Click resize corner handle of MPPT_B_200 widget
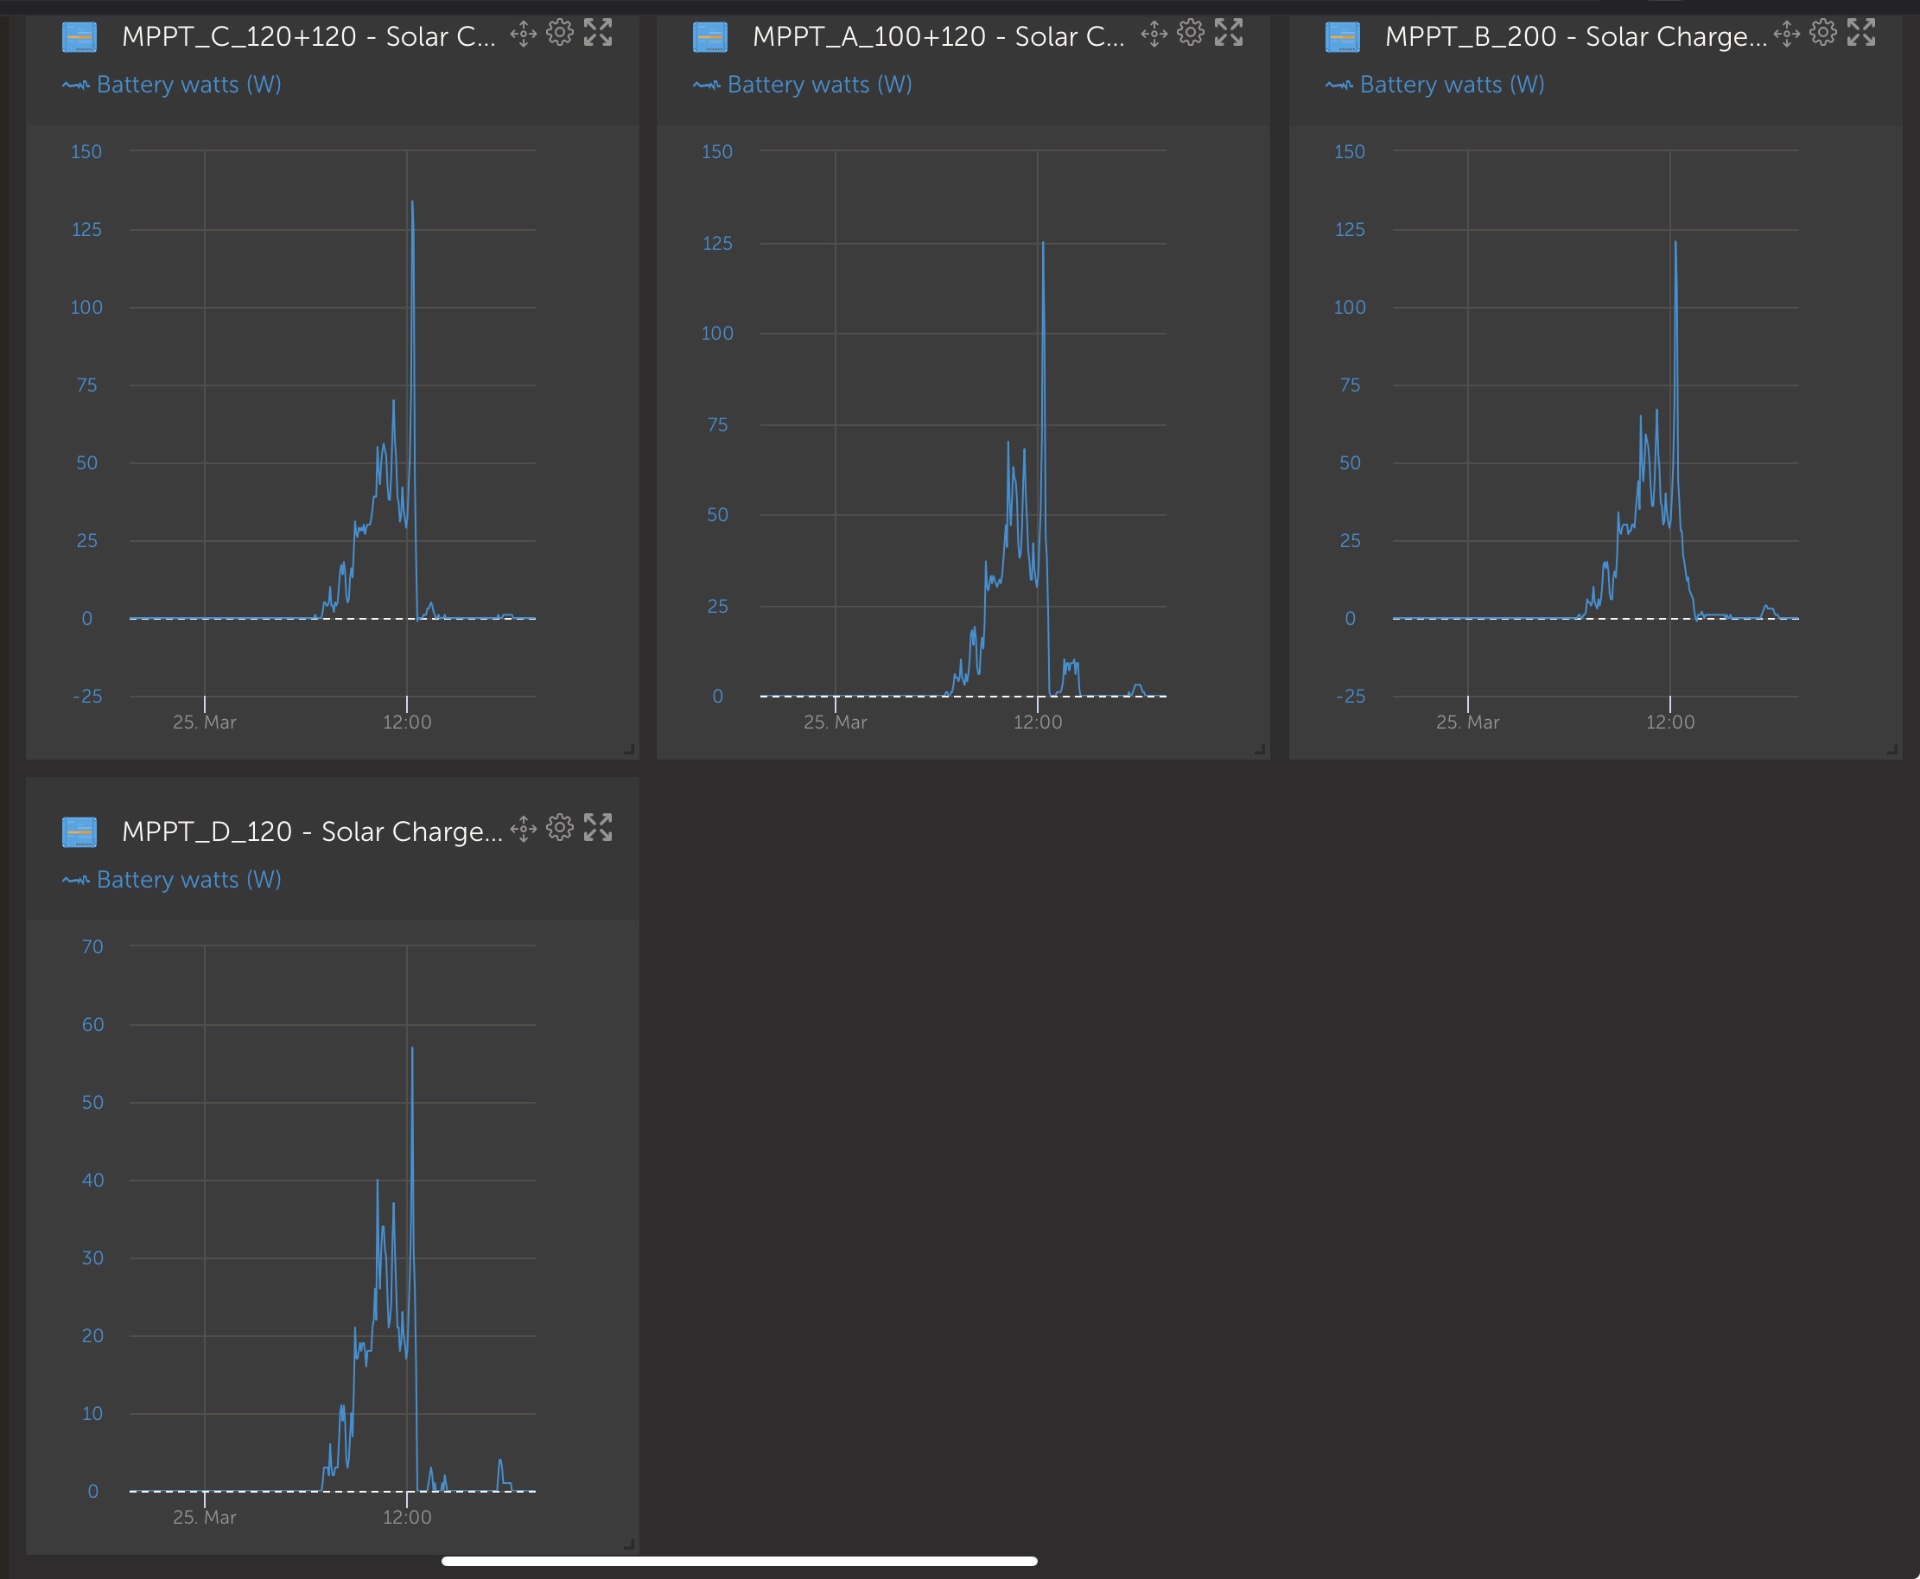Image resolution: width=1920 pixels, height=1579 pixels. pyautogui.click(x=1892, y=749)
